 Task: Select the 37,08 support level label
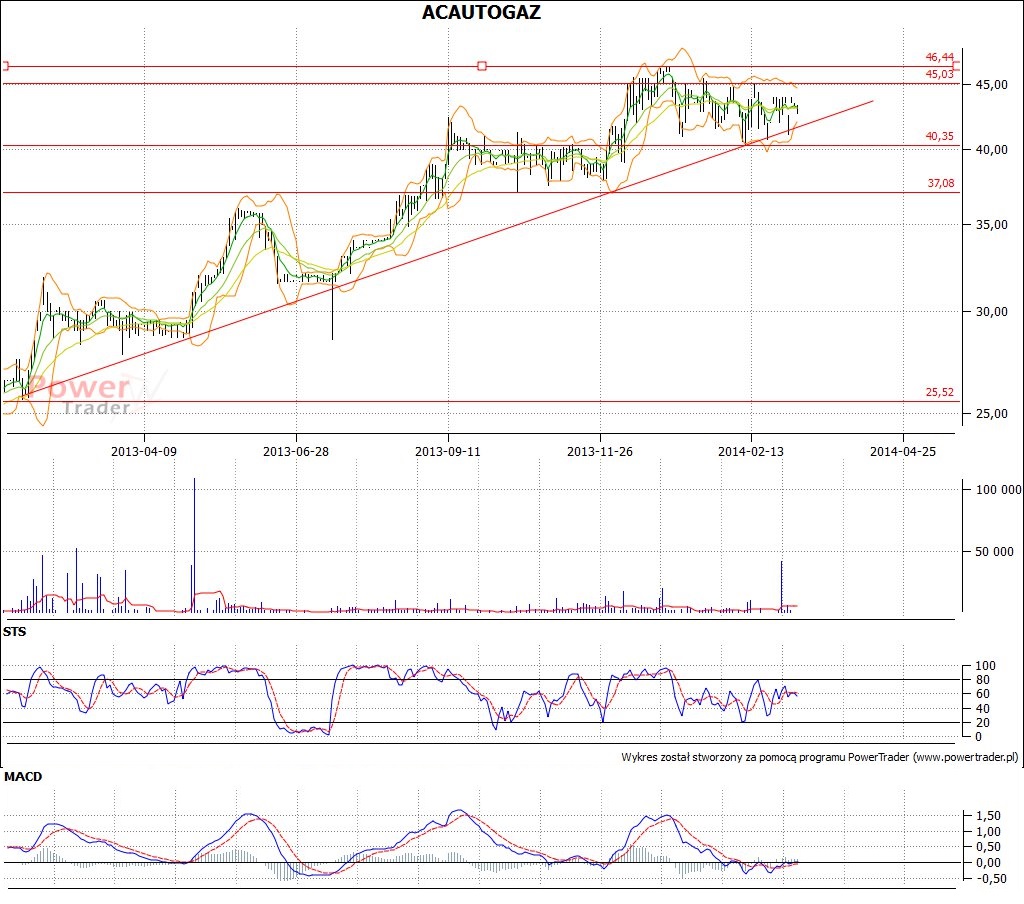click(940, 184)
